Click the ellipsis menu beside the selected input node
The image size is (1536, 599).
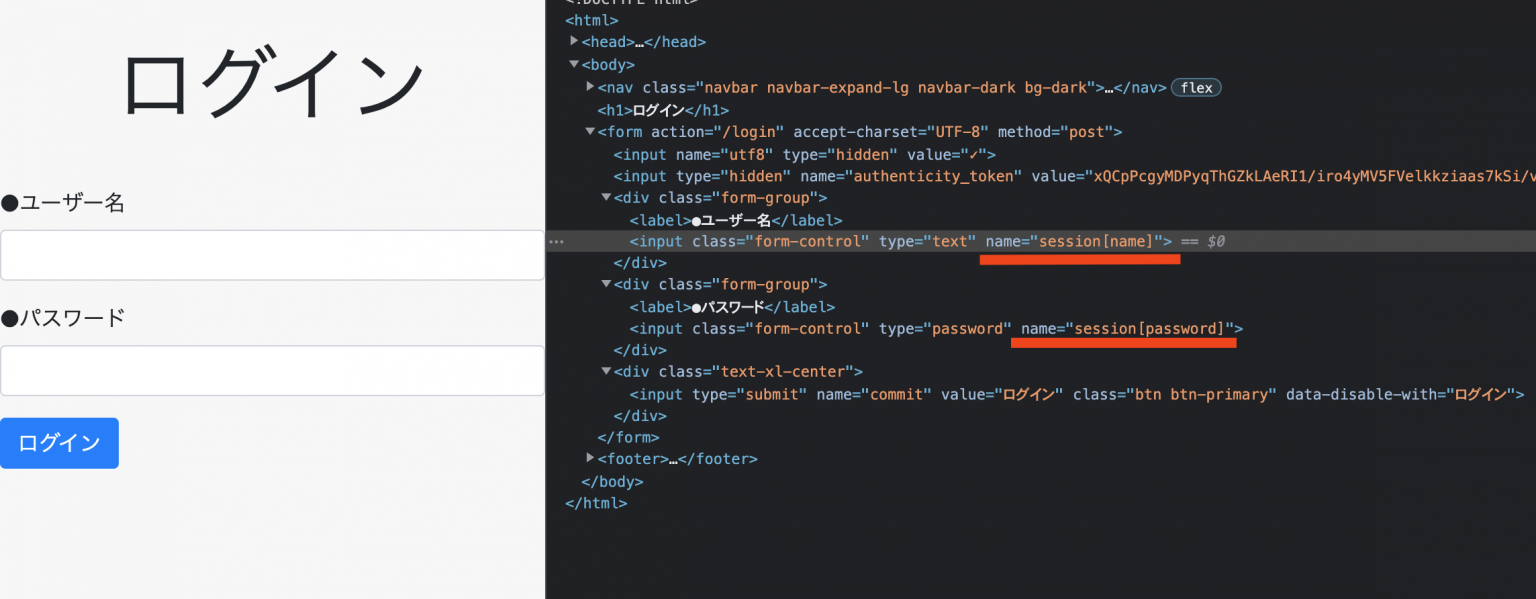(558, 241)
